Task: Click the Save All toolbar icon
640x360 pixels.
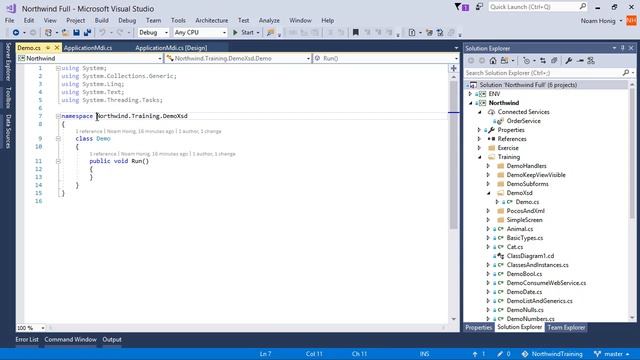Action: pyautogui.click(x=87, y=33)
